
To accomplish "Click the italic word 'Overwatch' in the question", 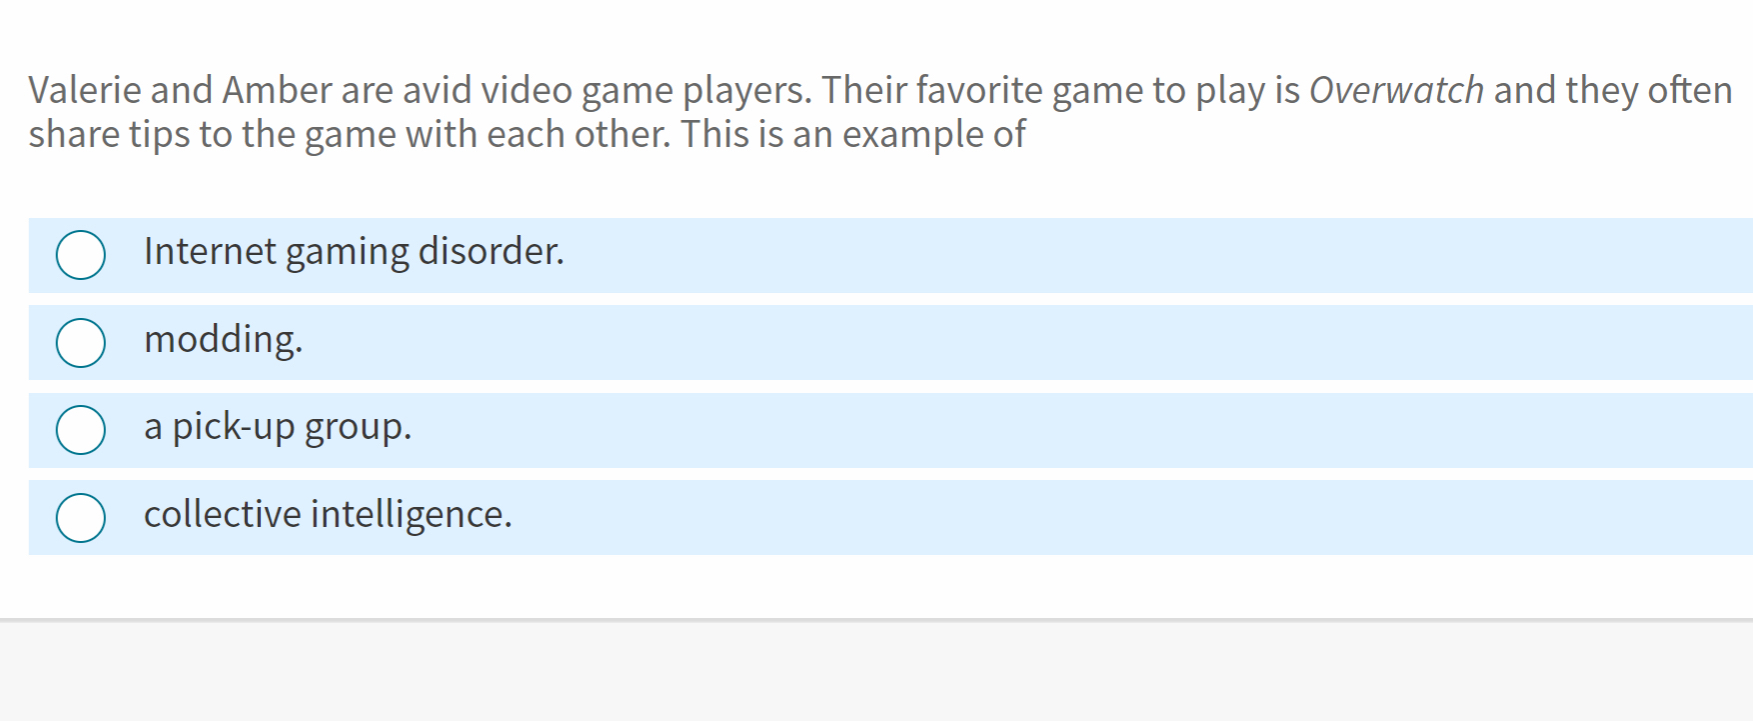I will [1396, 91].
